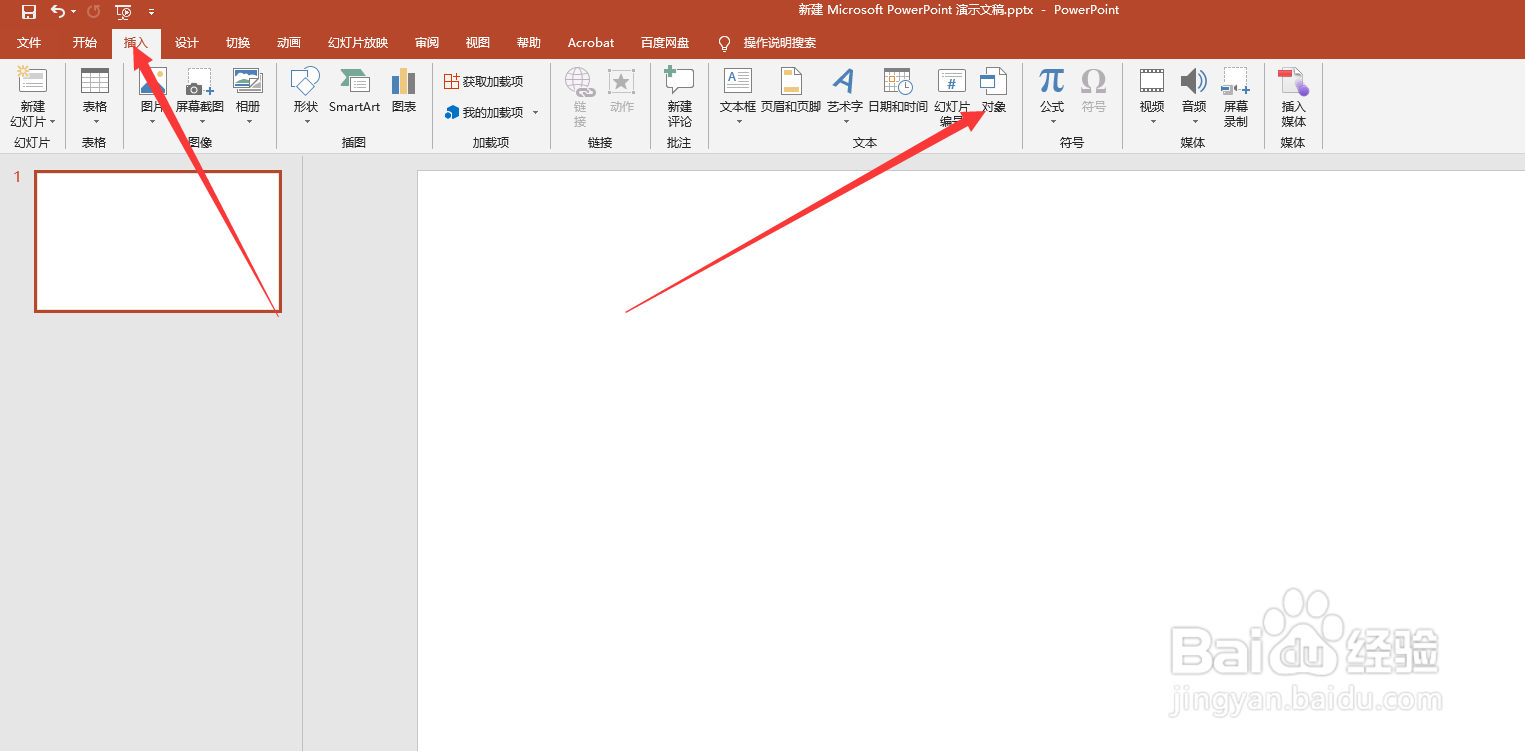The image size is (1525, 751).
Task: Switch to the 切换 ribbon tab
Action: pyautogui.click(x=238, y=43)
